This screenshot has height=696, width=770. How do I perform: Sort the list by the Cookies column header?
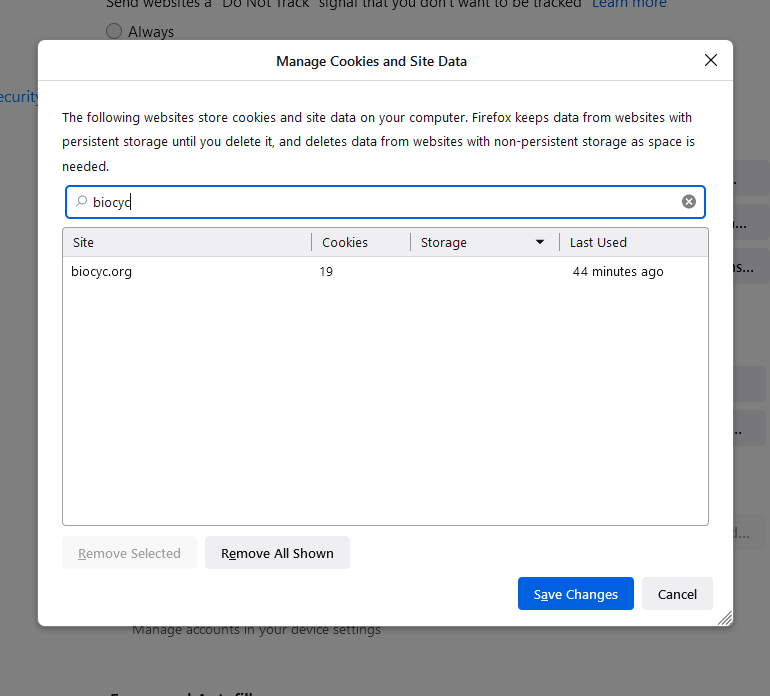[360, 243]
